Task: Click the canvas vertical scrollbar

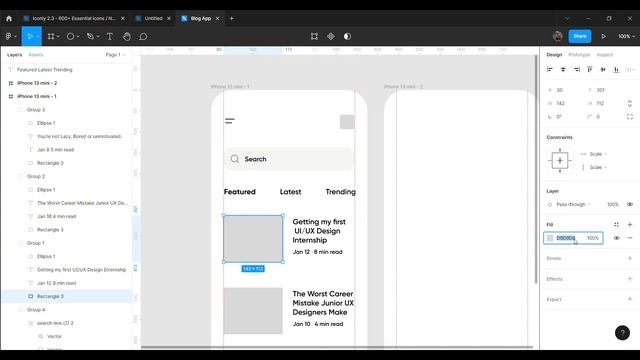Action: 536,169
